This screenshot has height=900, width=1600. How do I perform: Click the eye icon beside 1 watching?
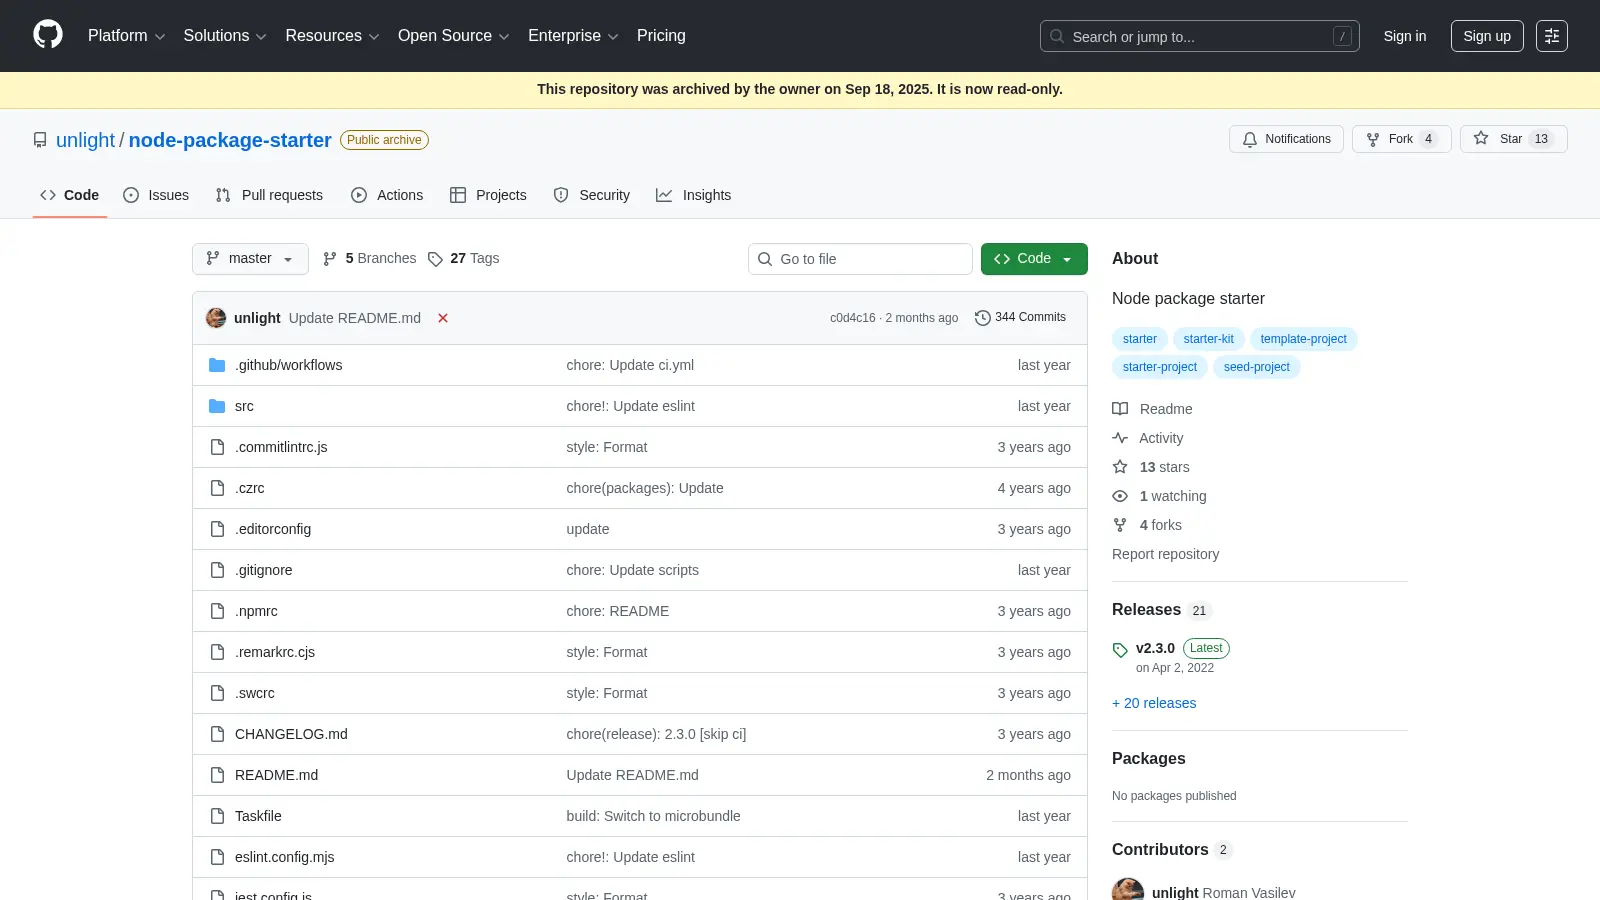point(1120,496)
